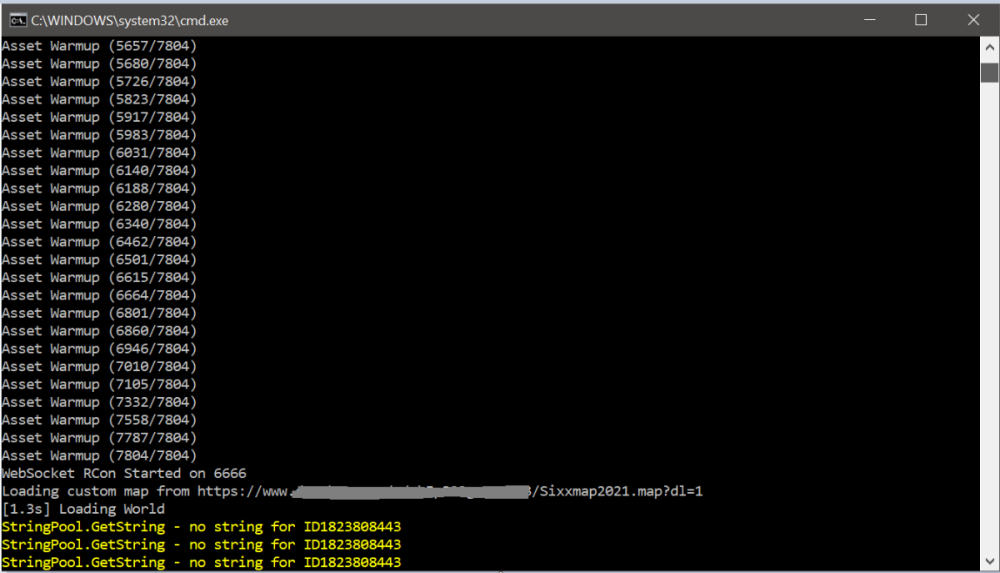Click the first yellow StringPool.GetString warning line

click(201, 527)
